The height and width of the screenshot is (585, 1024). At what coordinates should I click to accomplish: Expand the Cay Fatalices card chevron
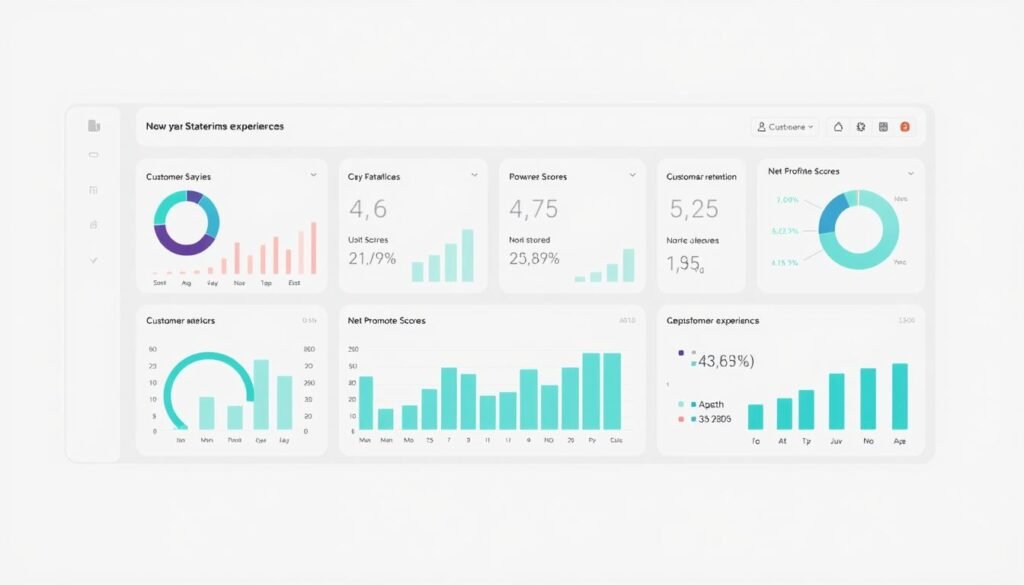474,175
